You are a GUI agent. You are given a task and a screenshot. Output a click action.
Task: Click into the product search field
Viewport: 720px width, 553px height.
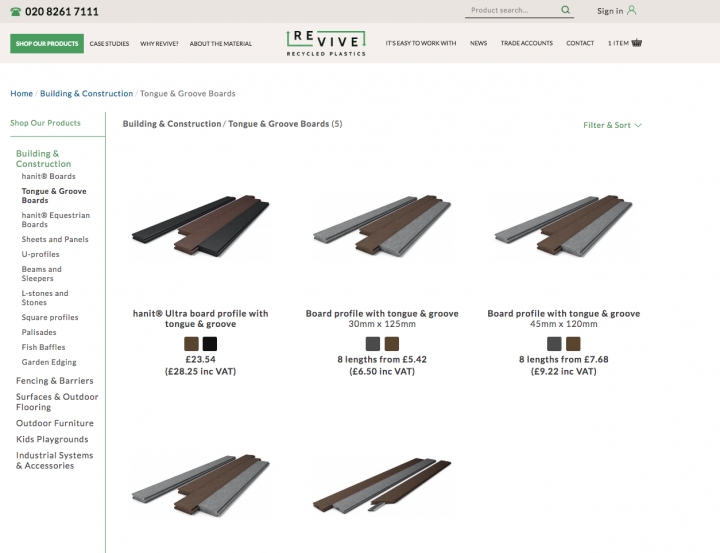[512, 11]
